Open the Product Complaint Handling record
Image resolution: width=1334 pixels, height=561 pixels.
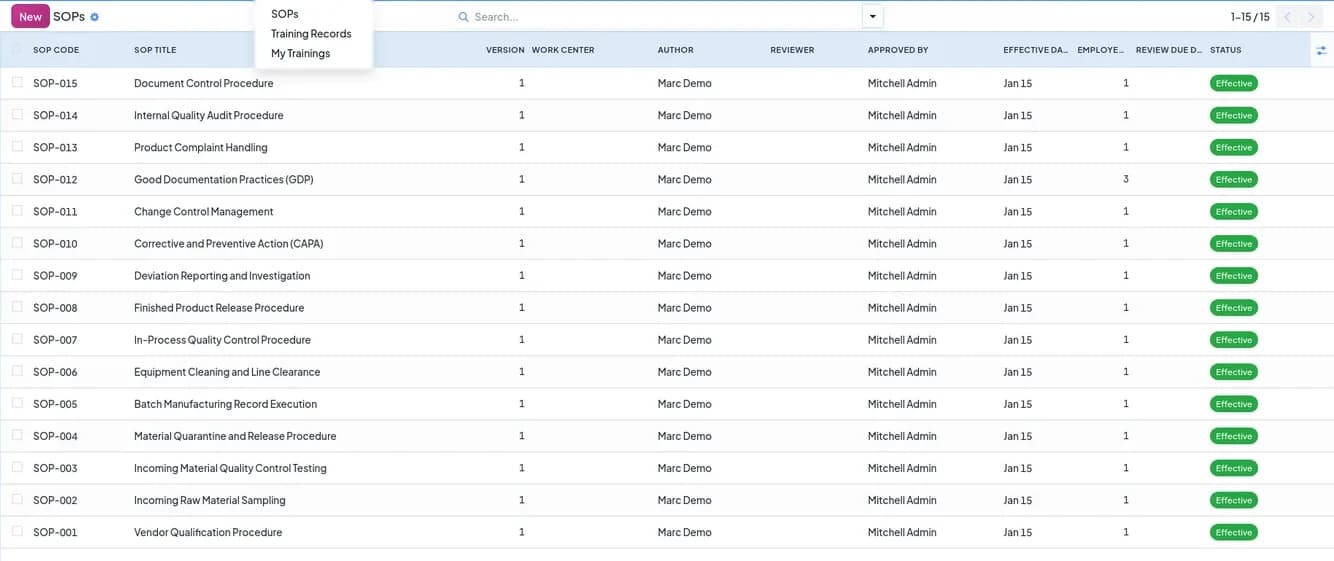click(x=201, y=147)
